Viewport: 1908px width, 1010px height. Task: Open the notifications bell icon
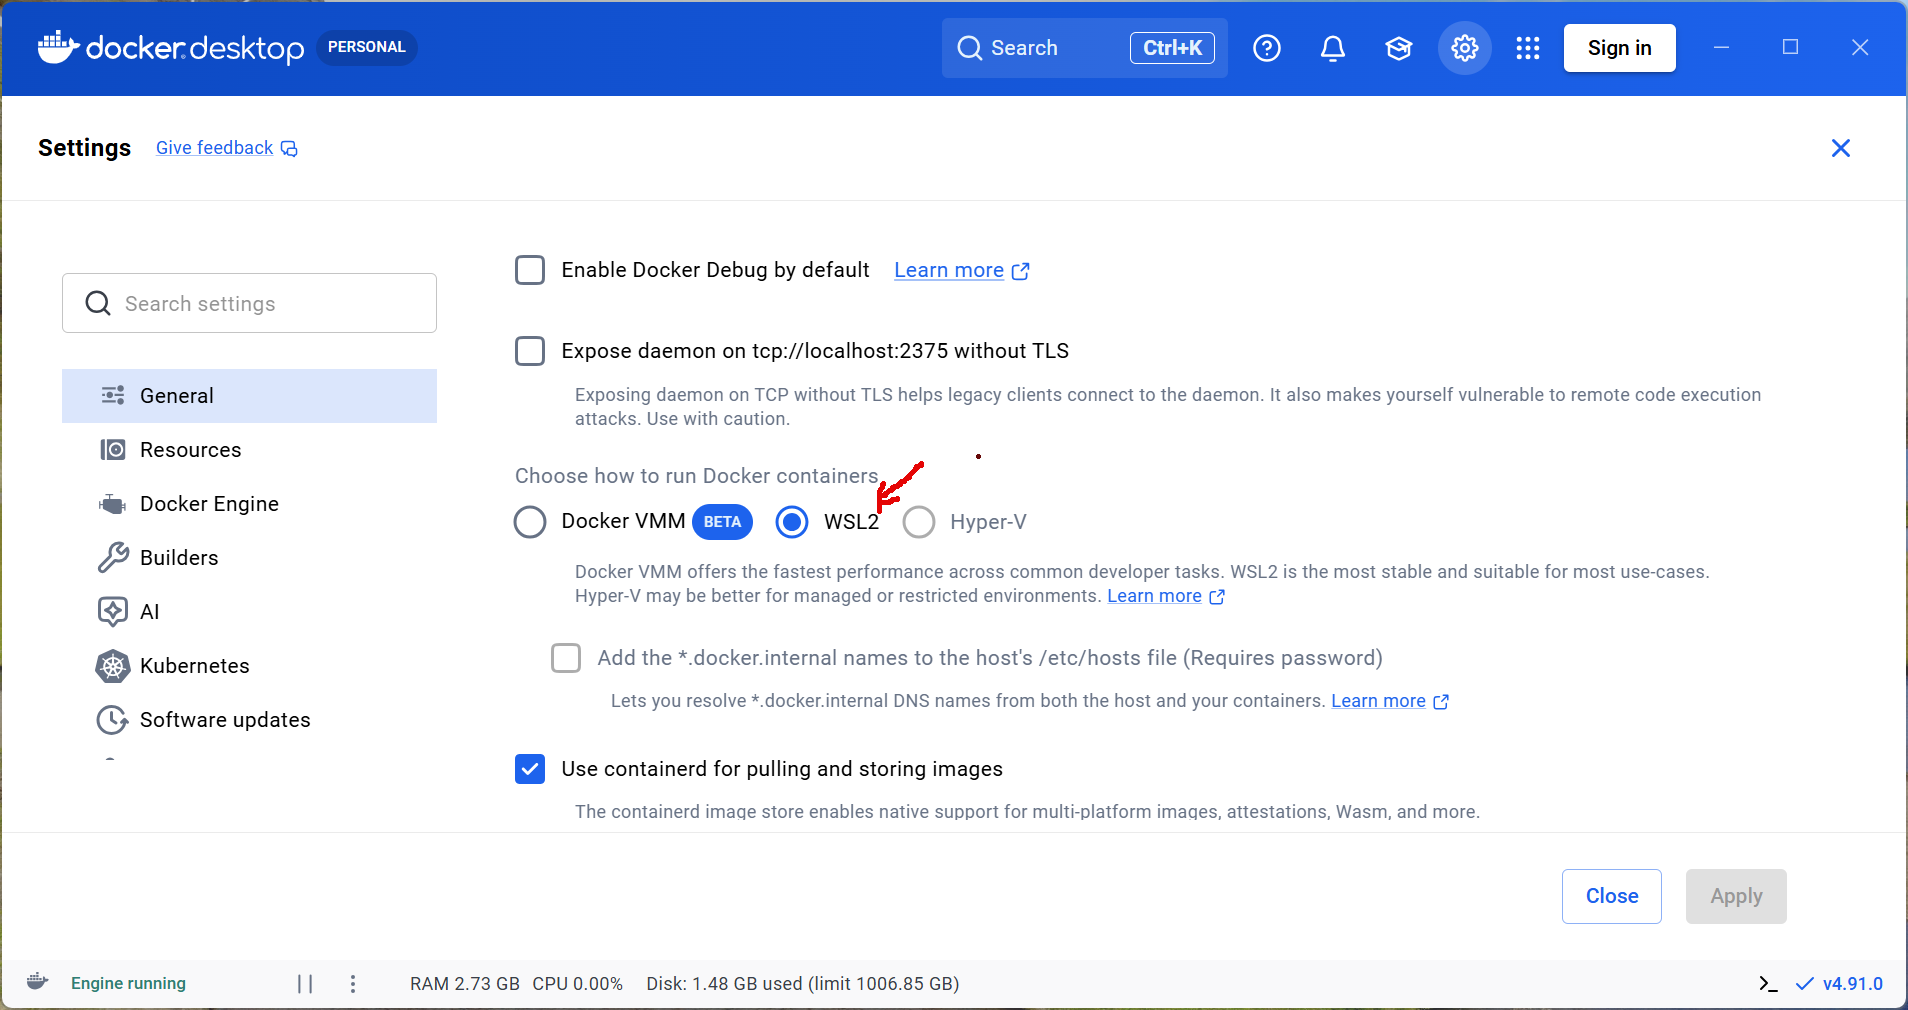pyautogui.click(x=1333, y=48)
